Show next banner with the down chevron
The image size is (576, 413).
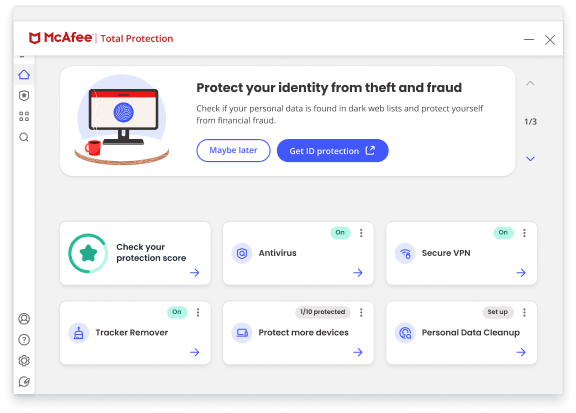coord(530,159)
